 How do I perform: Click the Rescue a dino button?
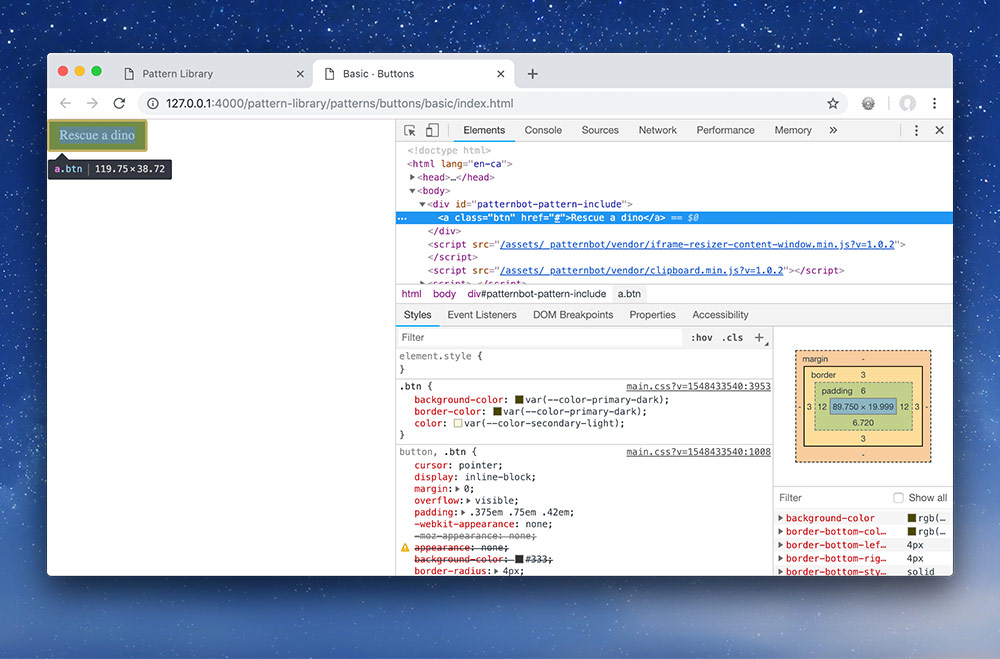[97, 135]
